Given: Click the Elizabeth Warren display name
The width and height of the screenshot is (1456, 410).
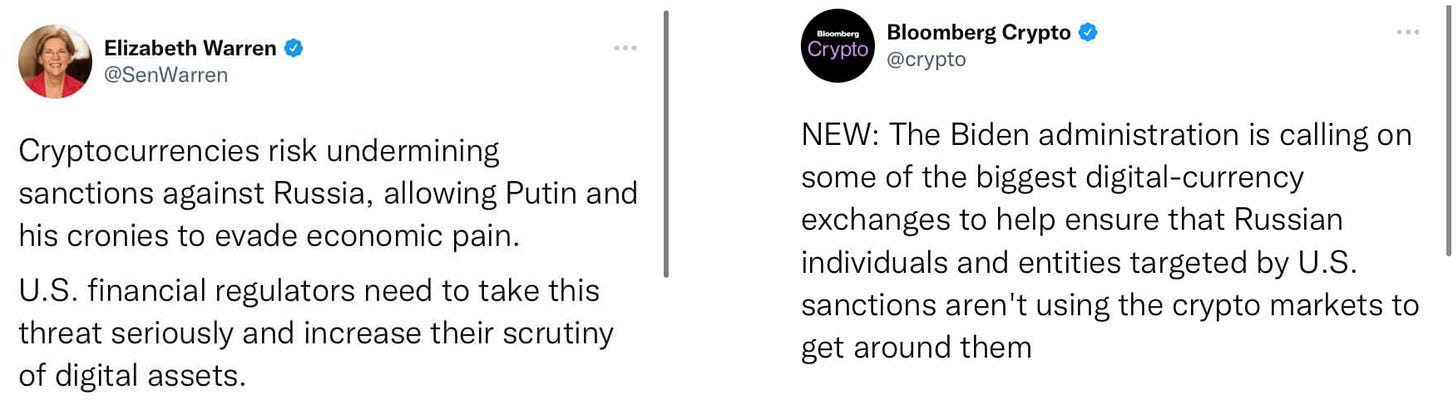Looking at the screenshot, I should pyautogui.click(x=190, y=48).
